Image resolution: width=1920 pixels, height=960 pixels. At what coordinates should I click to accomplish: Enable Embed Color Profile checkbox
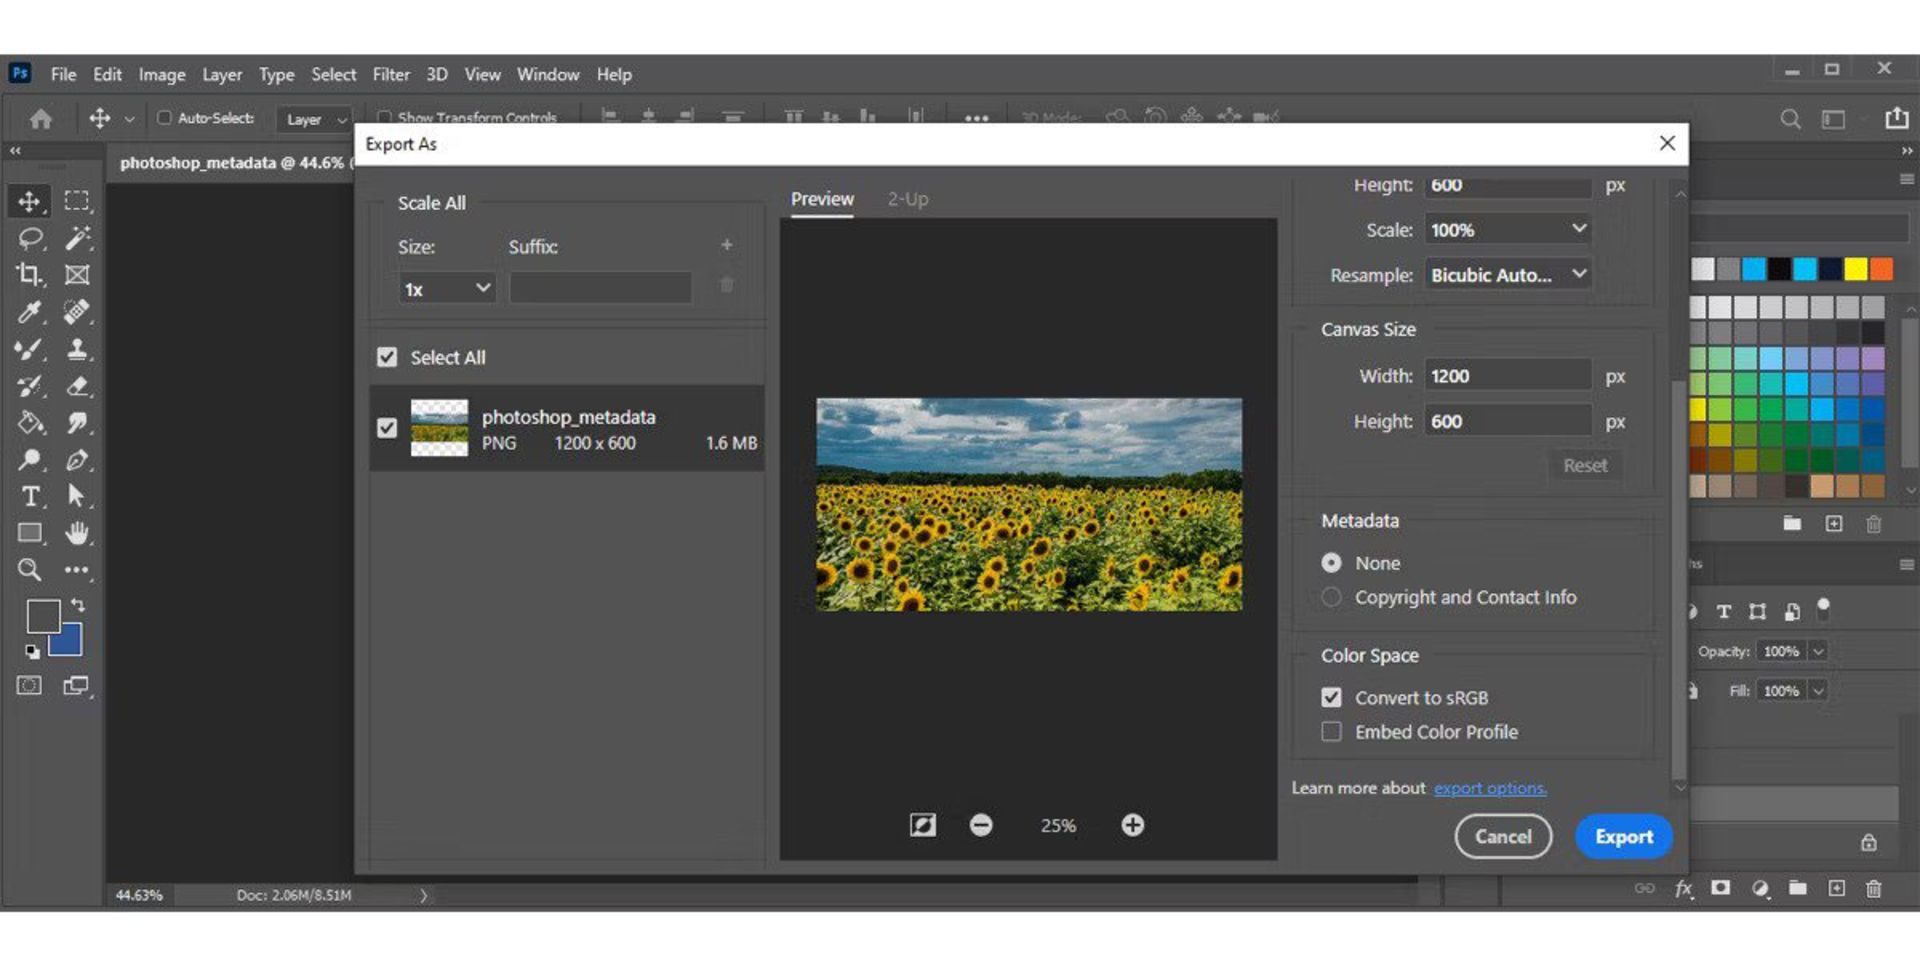click(x=1331, y=732)
